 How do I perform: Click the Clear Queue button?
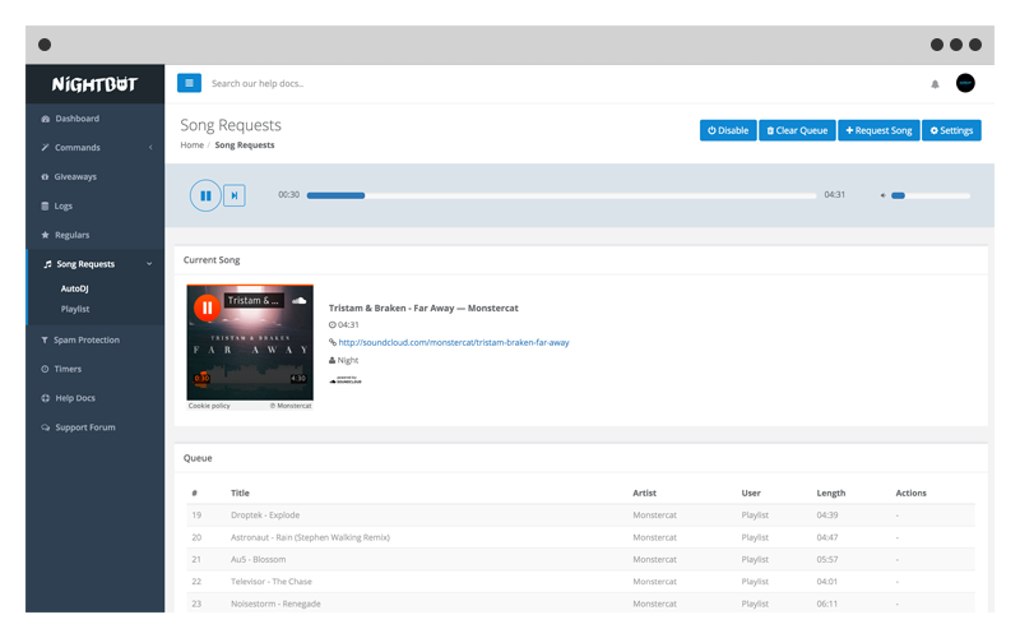tap(797, 130)
